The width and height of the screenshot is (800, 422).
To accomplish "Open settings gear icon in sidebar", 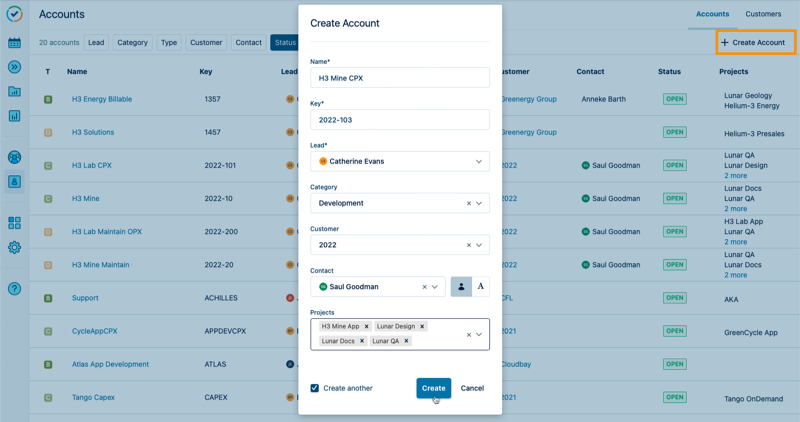I will pyautogui.click(x=14, y=247).
